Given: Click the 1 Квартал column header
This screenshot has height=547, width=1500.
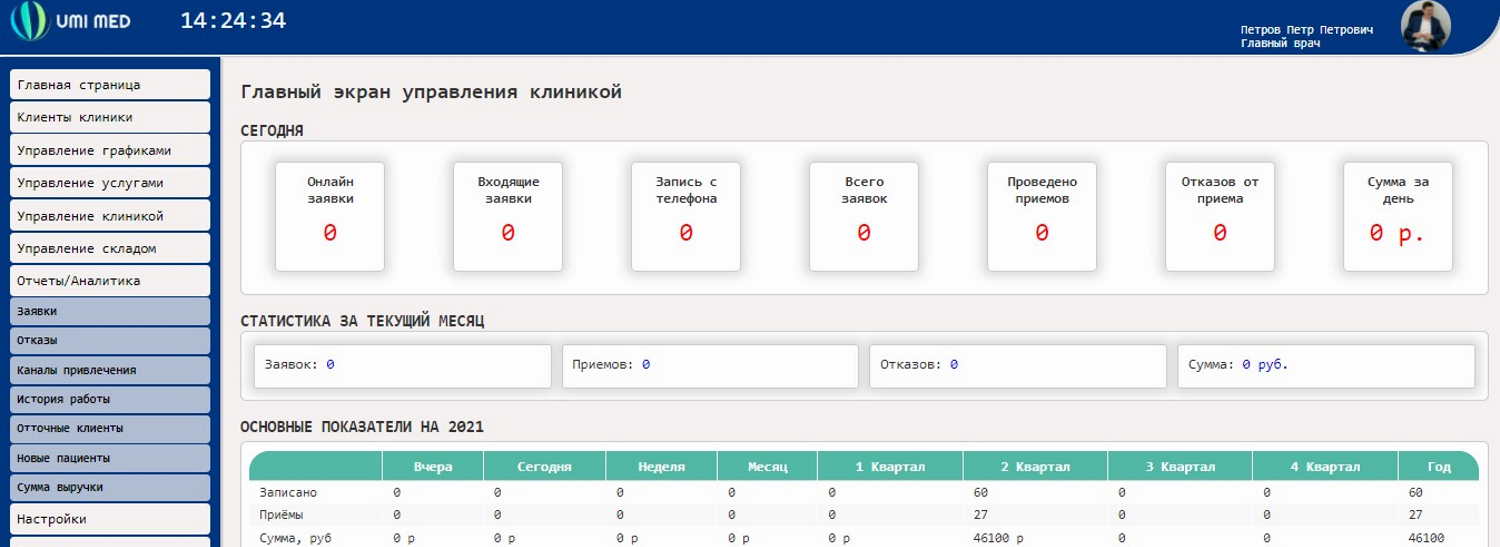Looking at the screenshot, I should (x=890, y=466).
